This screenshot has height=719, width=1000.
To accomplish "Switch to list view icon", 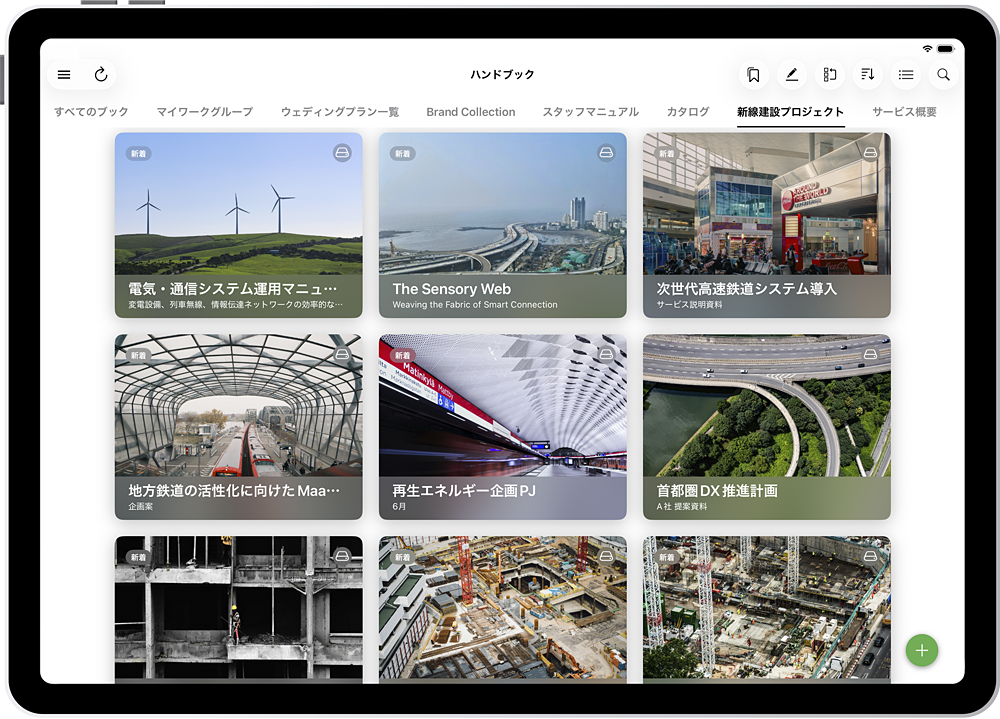I will (x=905, y=75).
